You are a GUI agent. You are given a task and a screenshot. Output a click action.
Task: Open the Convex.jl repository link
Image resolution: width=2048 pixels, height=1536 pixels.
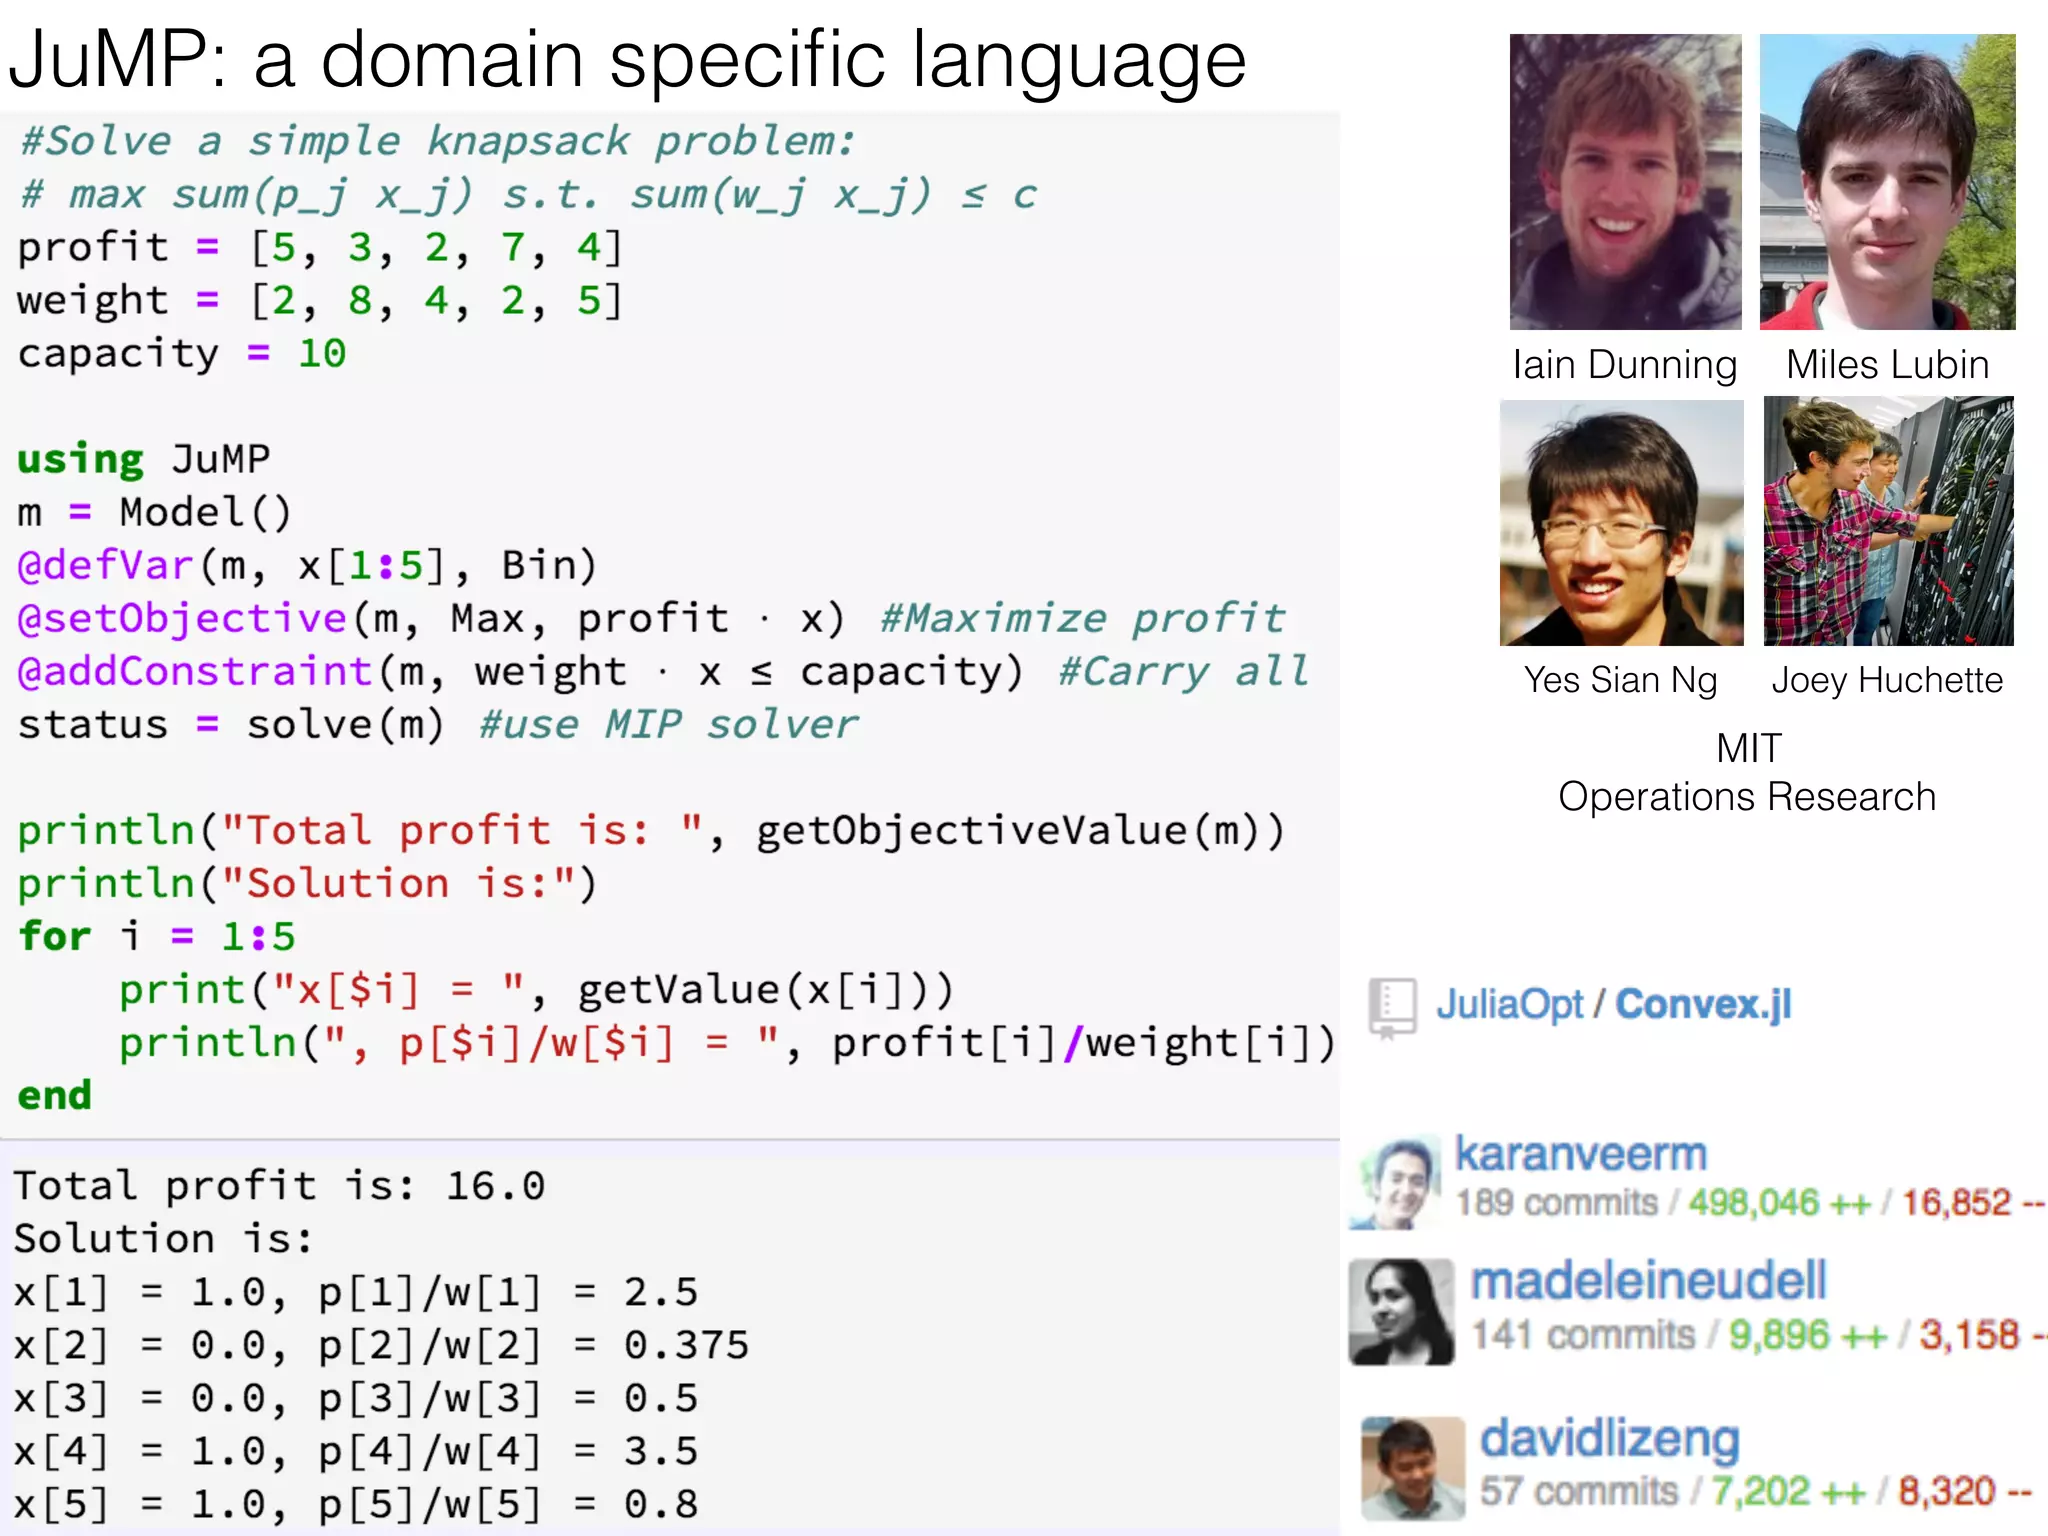(x=1703, y=1004)
